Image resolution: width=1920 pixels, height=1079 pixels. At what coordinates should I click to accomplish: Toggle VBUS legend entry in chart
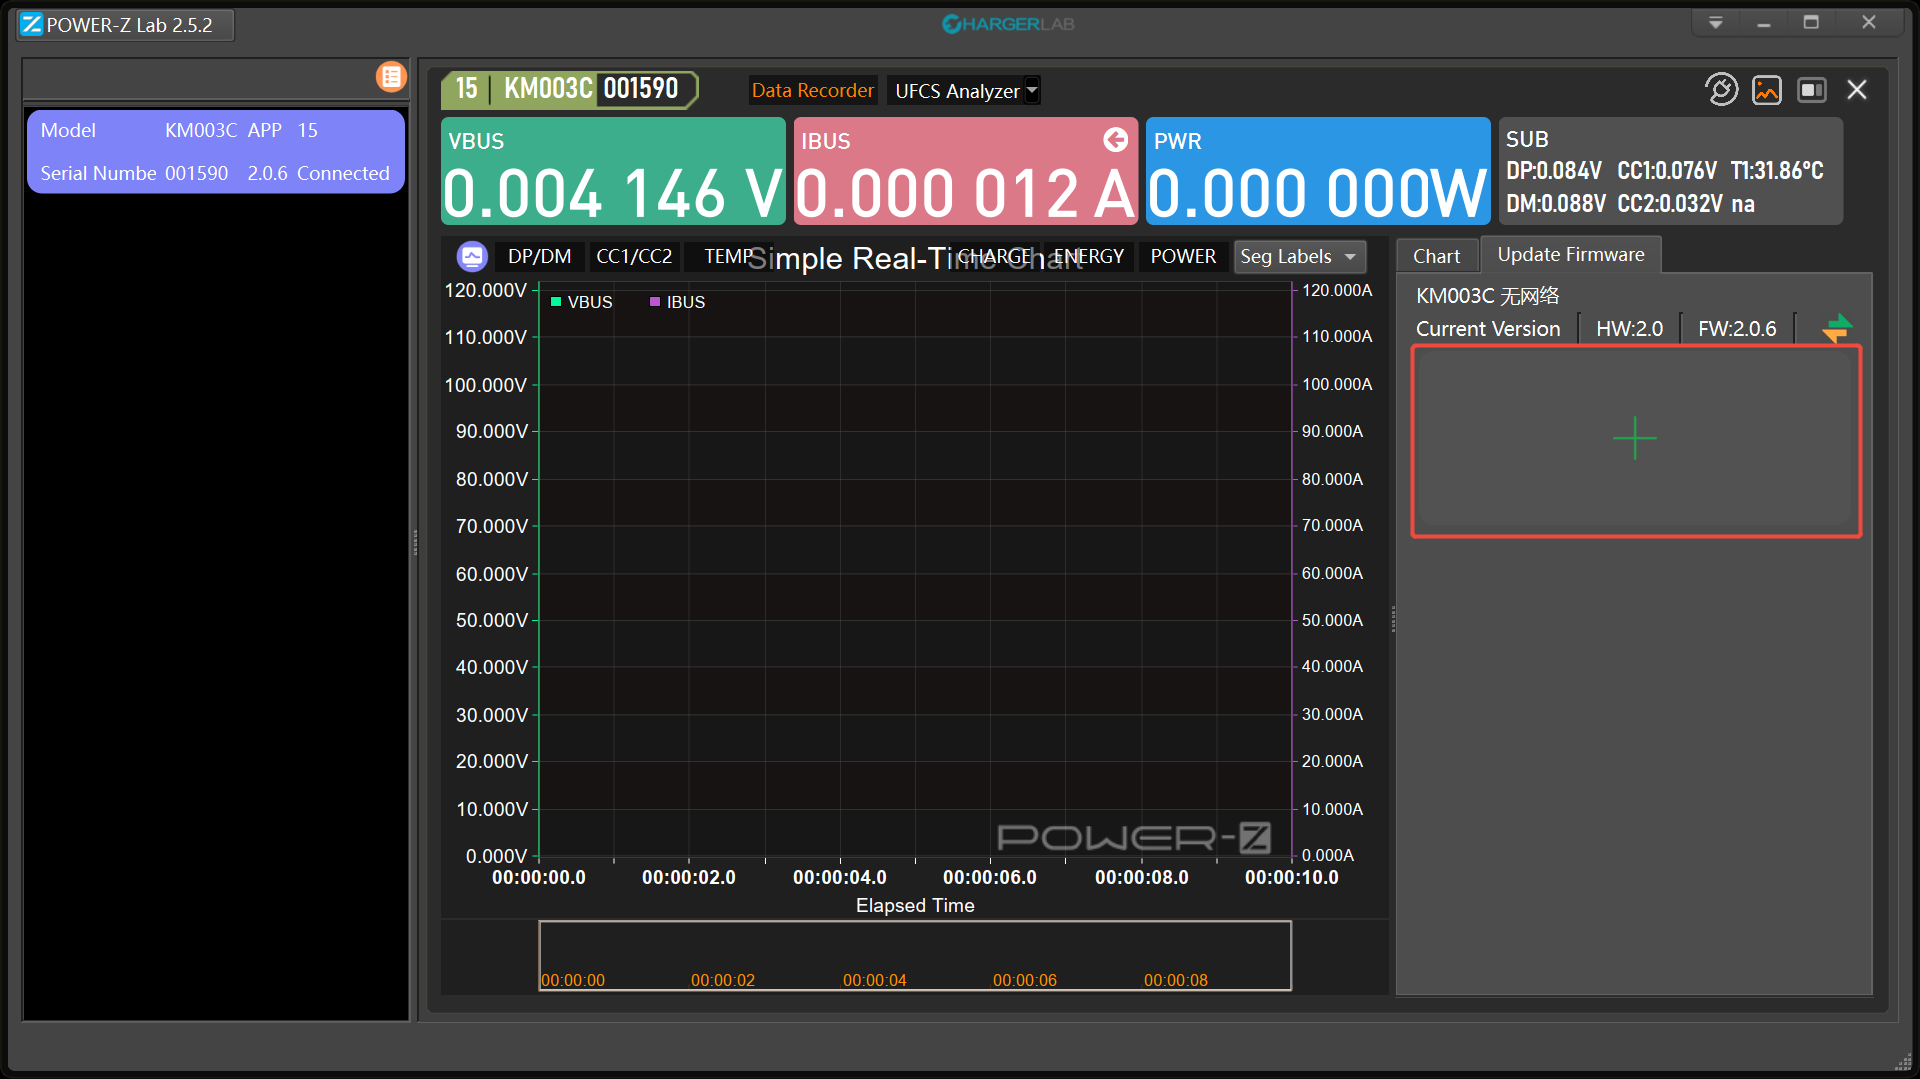pos(582,302)
